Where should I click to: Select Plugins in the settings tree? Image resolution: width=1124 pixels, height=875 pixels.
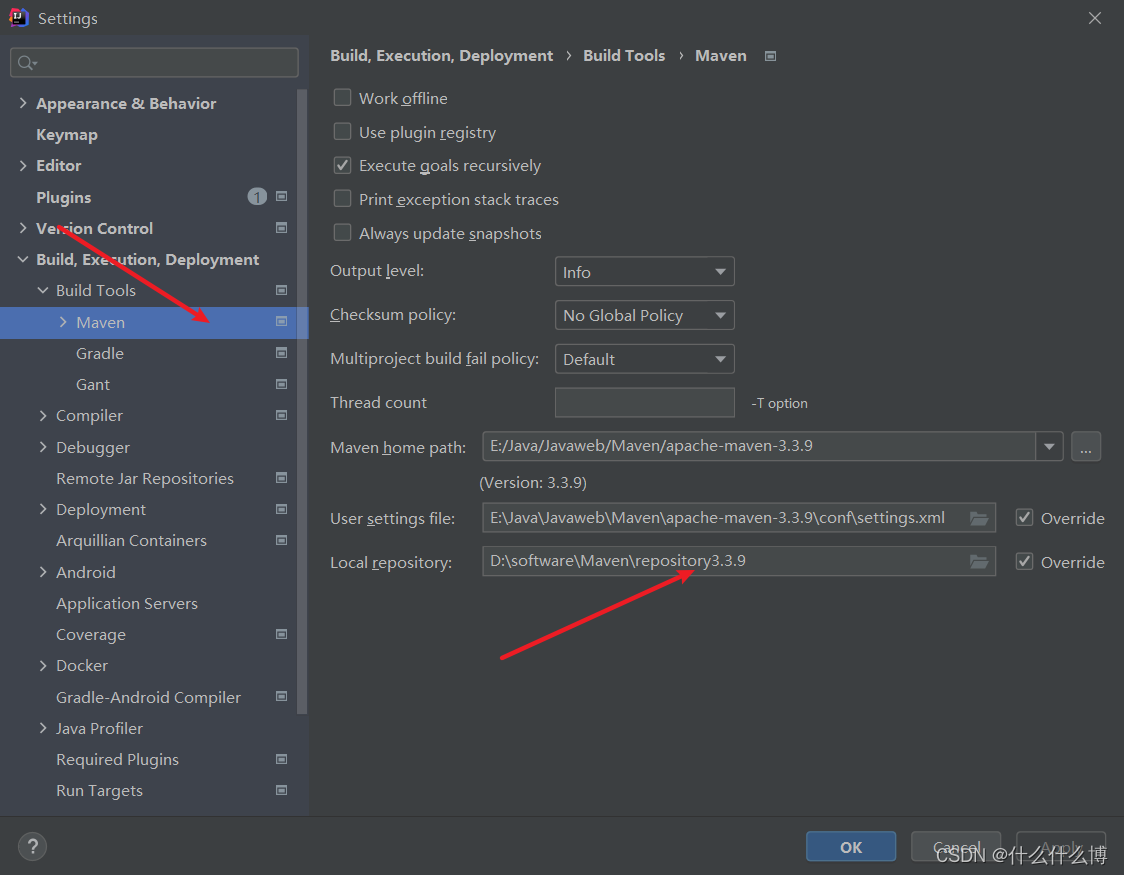pos(64,197)
